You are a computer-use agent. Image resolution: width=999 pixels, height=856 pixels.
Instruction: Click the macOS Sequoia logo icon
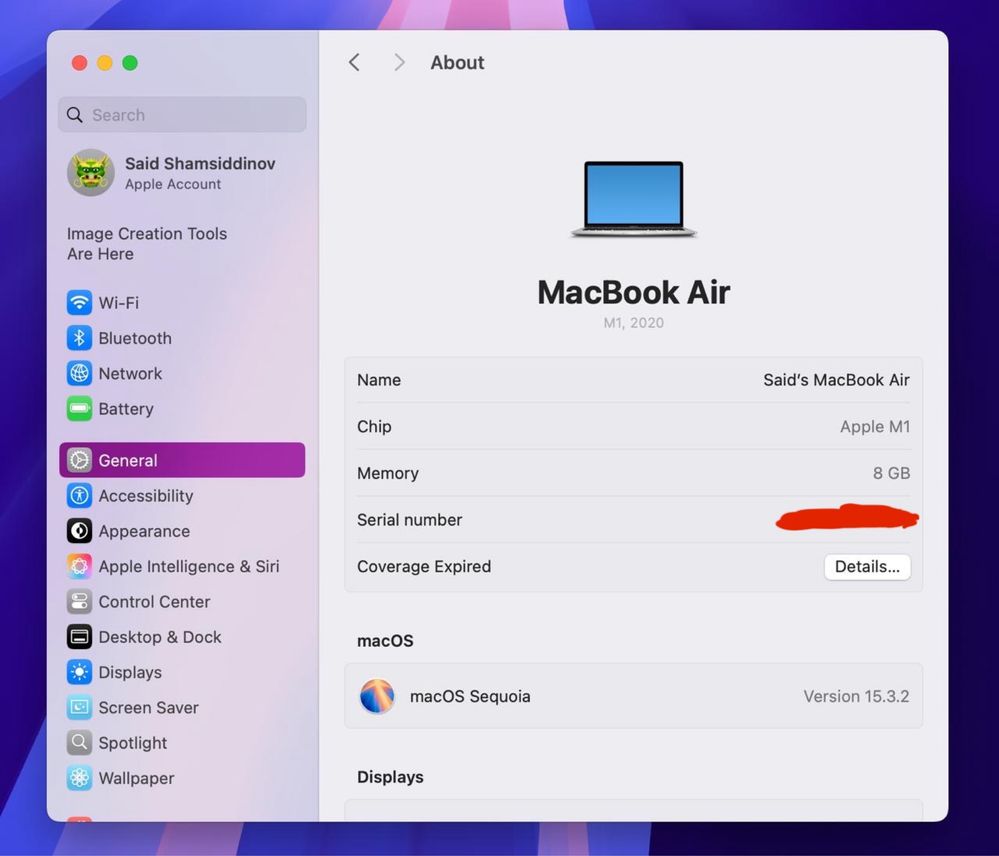(377, 696)
